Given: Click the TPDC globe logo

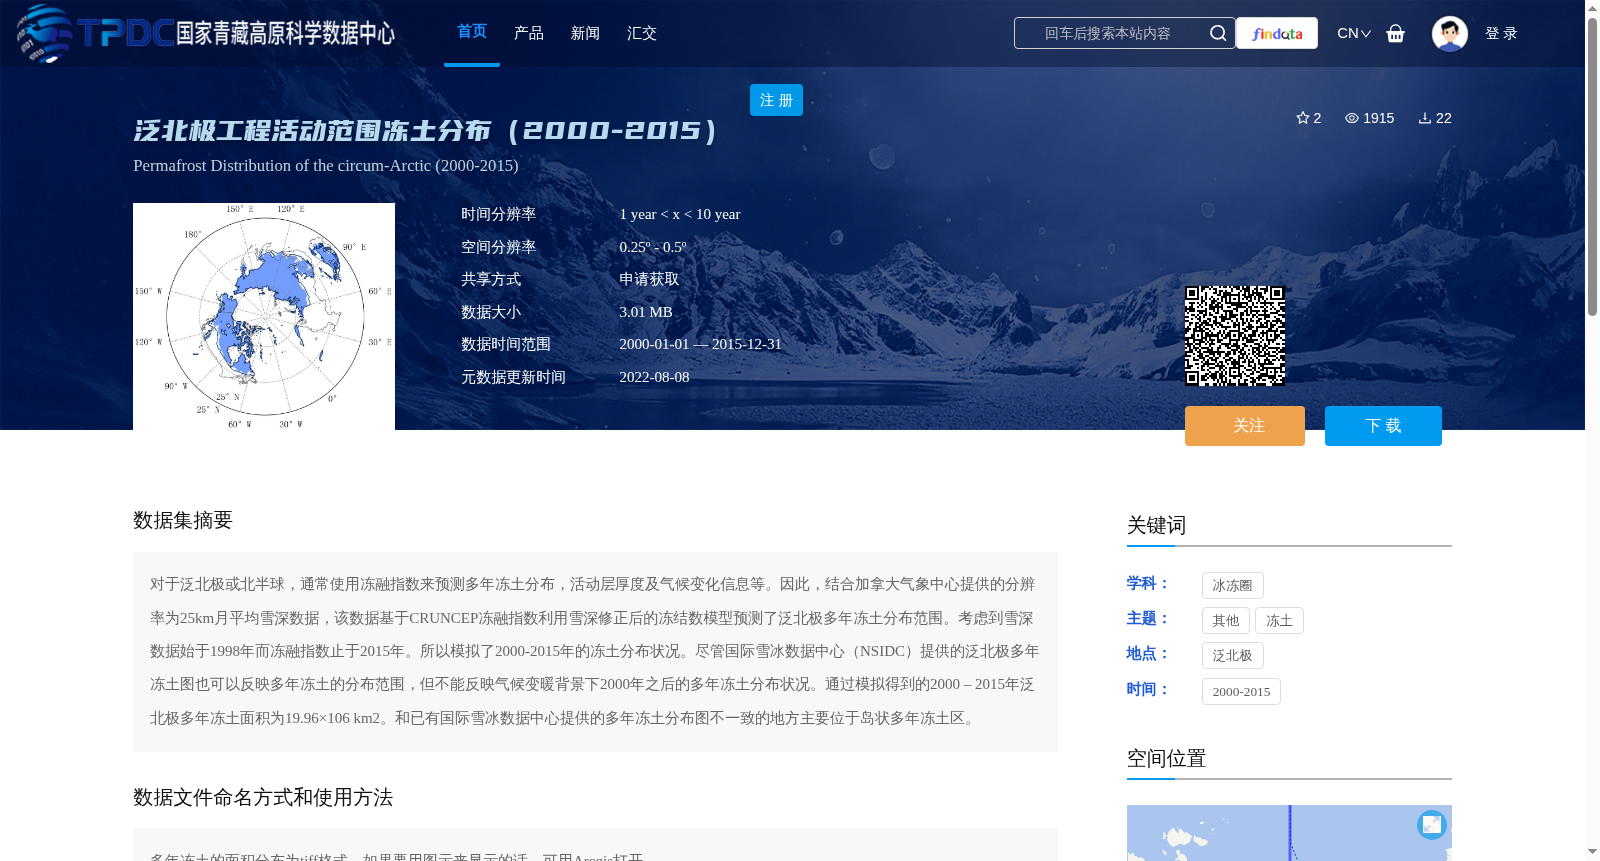Looking at the screenshot, I should 44,33.
